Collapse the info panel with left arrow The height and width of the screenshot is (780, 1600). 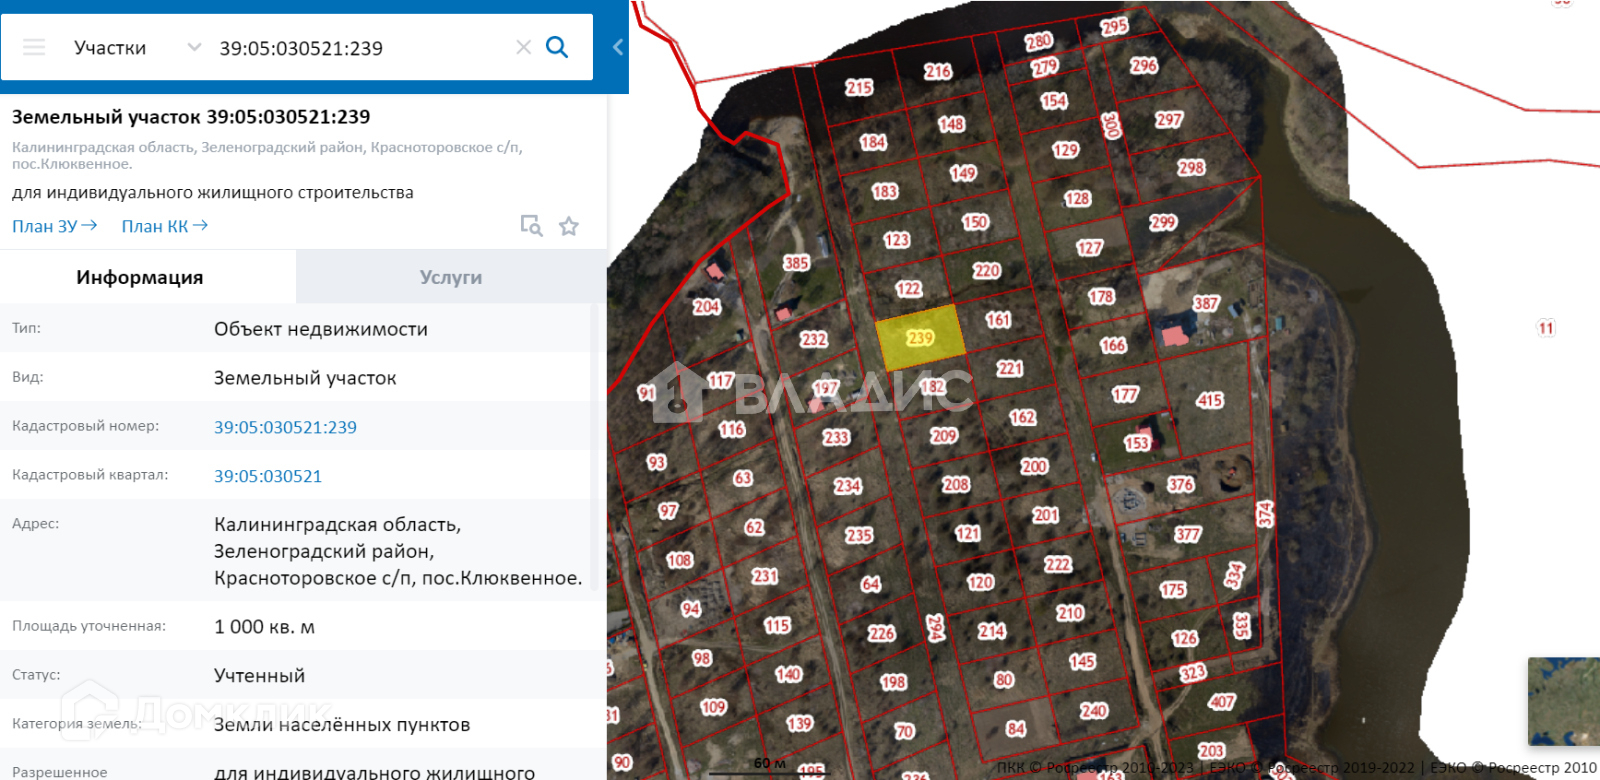click(x=618, y=47)
